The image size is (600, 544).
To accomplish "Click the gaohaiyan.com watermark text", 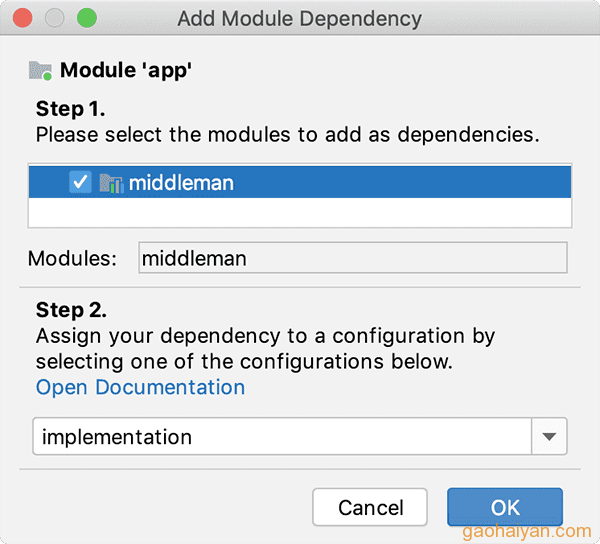I will pyautogui.click(x=527, y=531).
